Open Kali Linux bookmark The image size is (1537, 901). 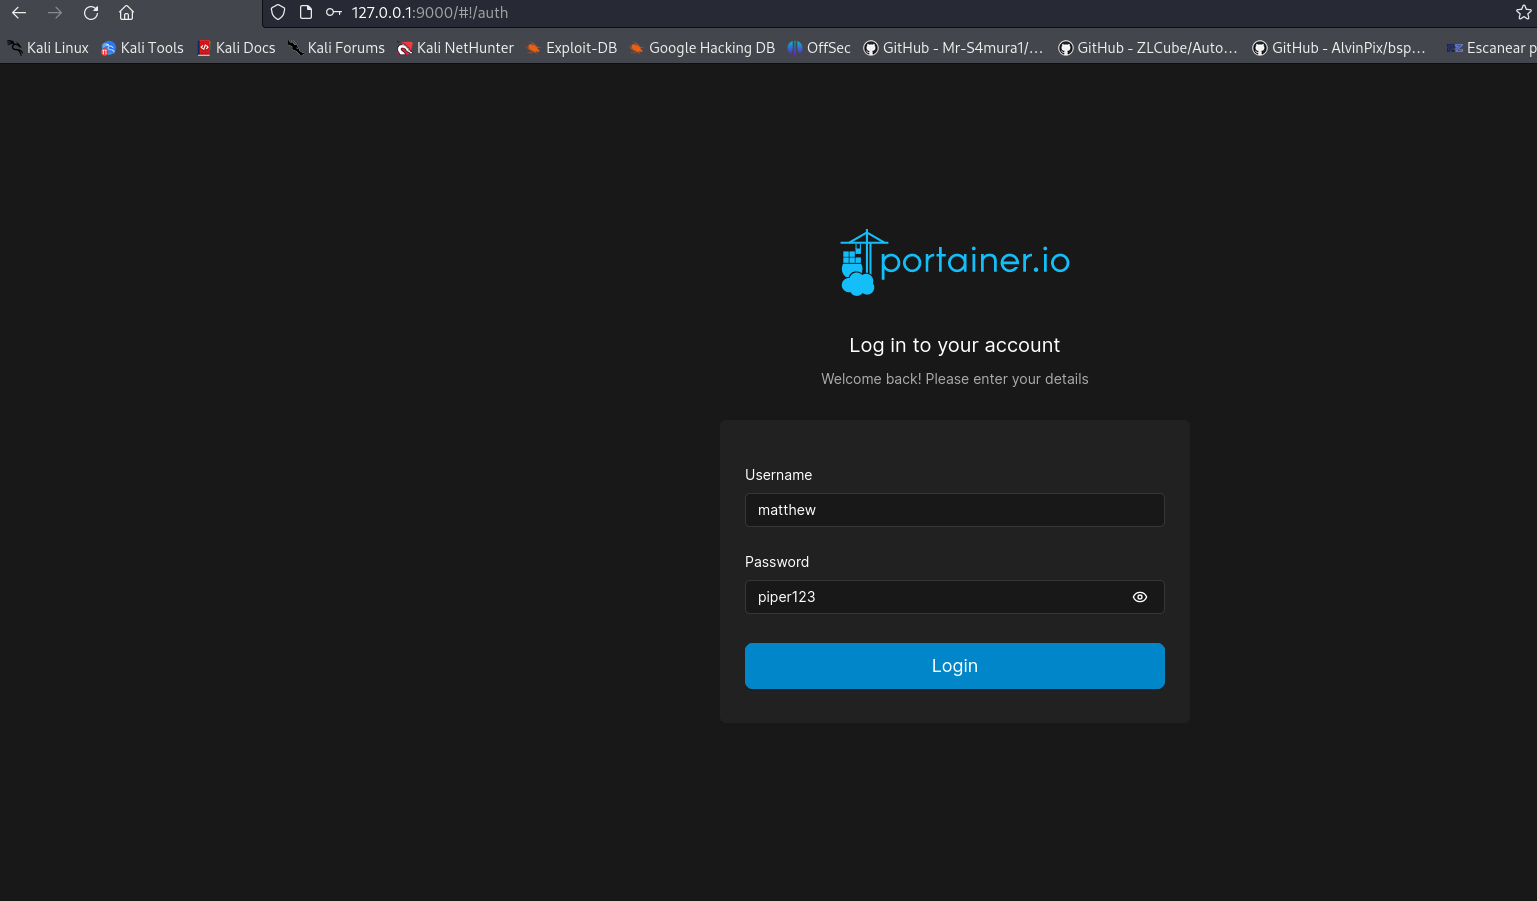click(48, 48)
